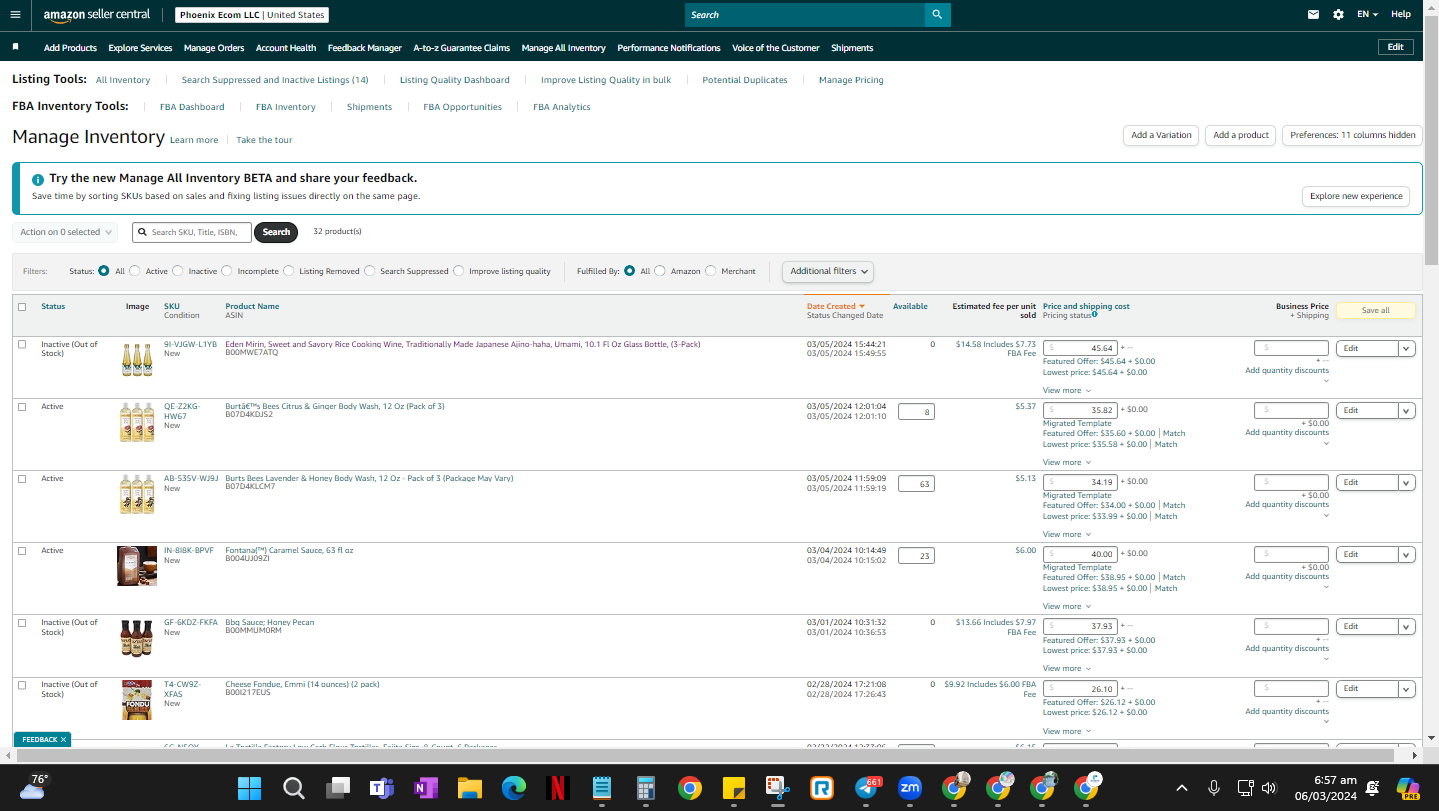1439x811 pixels.
Task: Click the Amazon Seller Central logo
Action: click(x=96, y=15)
